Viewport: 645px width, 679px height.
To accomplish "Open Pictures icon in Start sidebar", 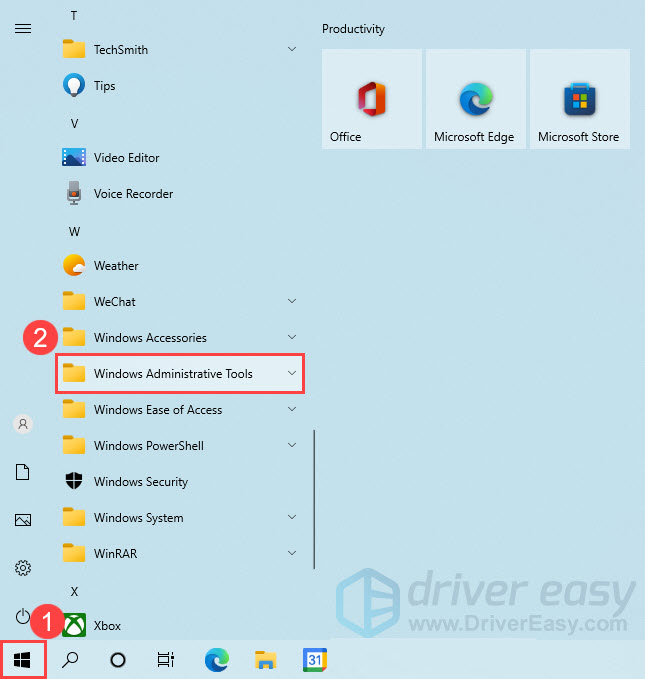I will (x=23, y=520).
